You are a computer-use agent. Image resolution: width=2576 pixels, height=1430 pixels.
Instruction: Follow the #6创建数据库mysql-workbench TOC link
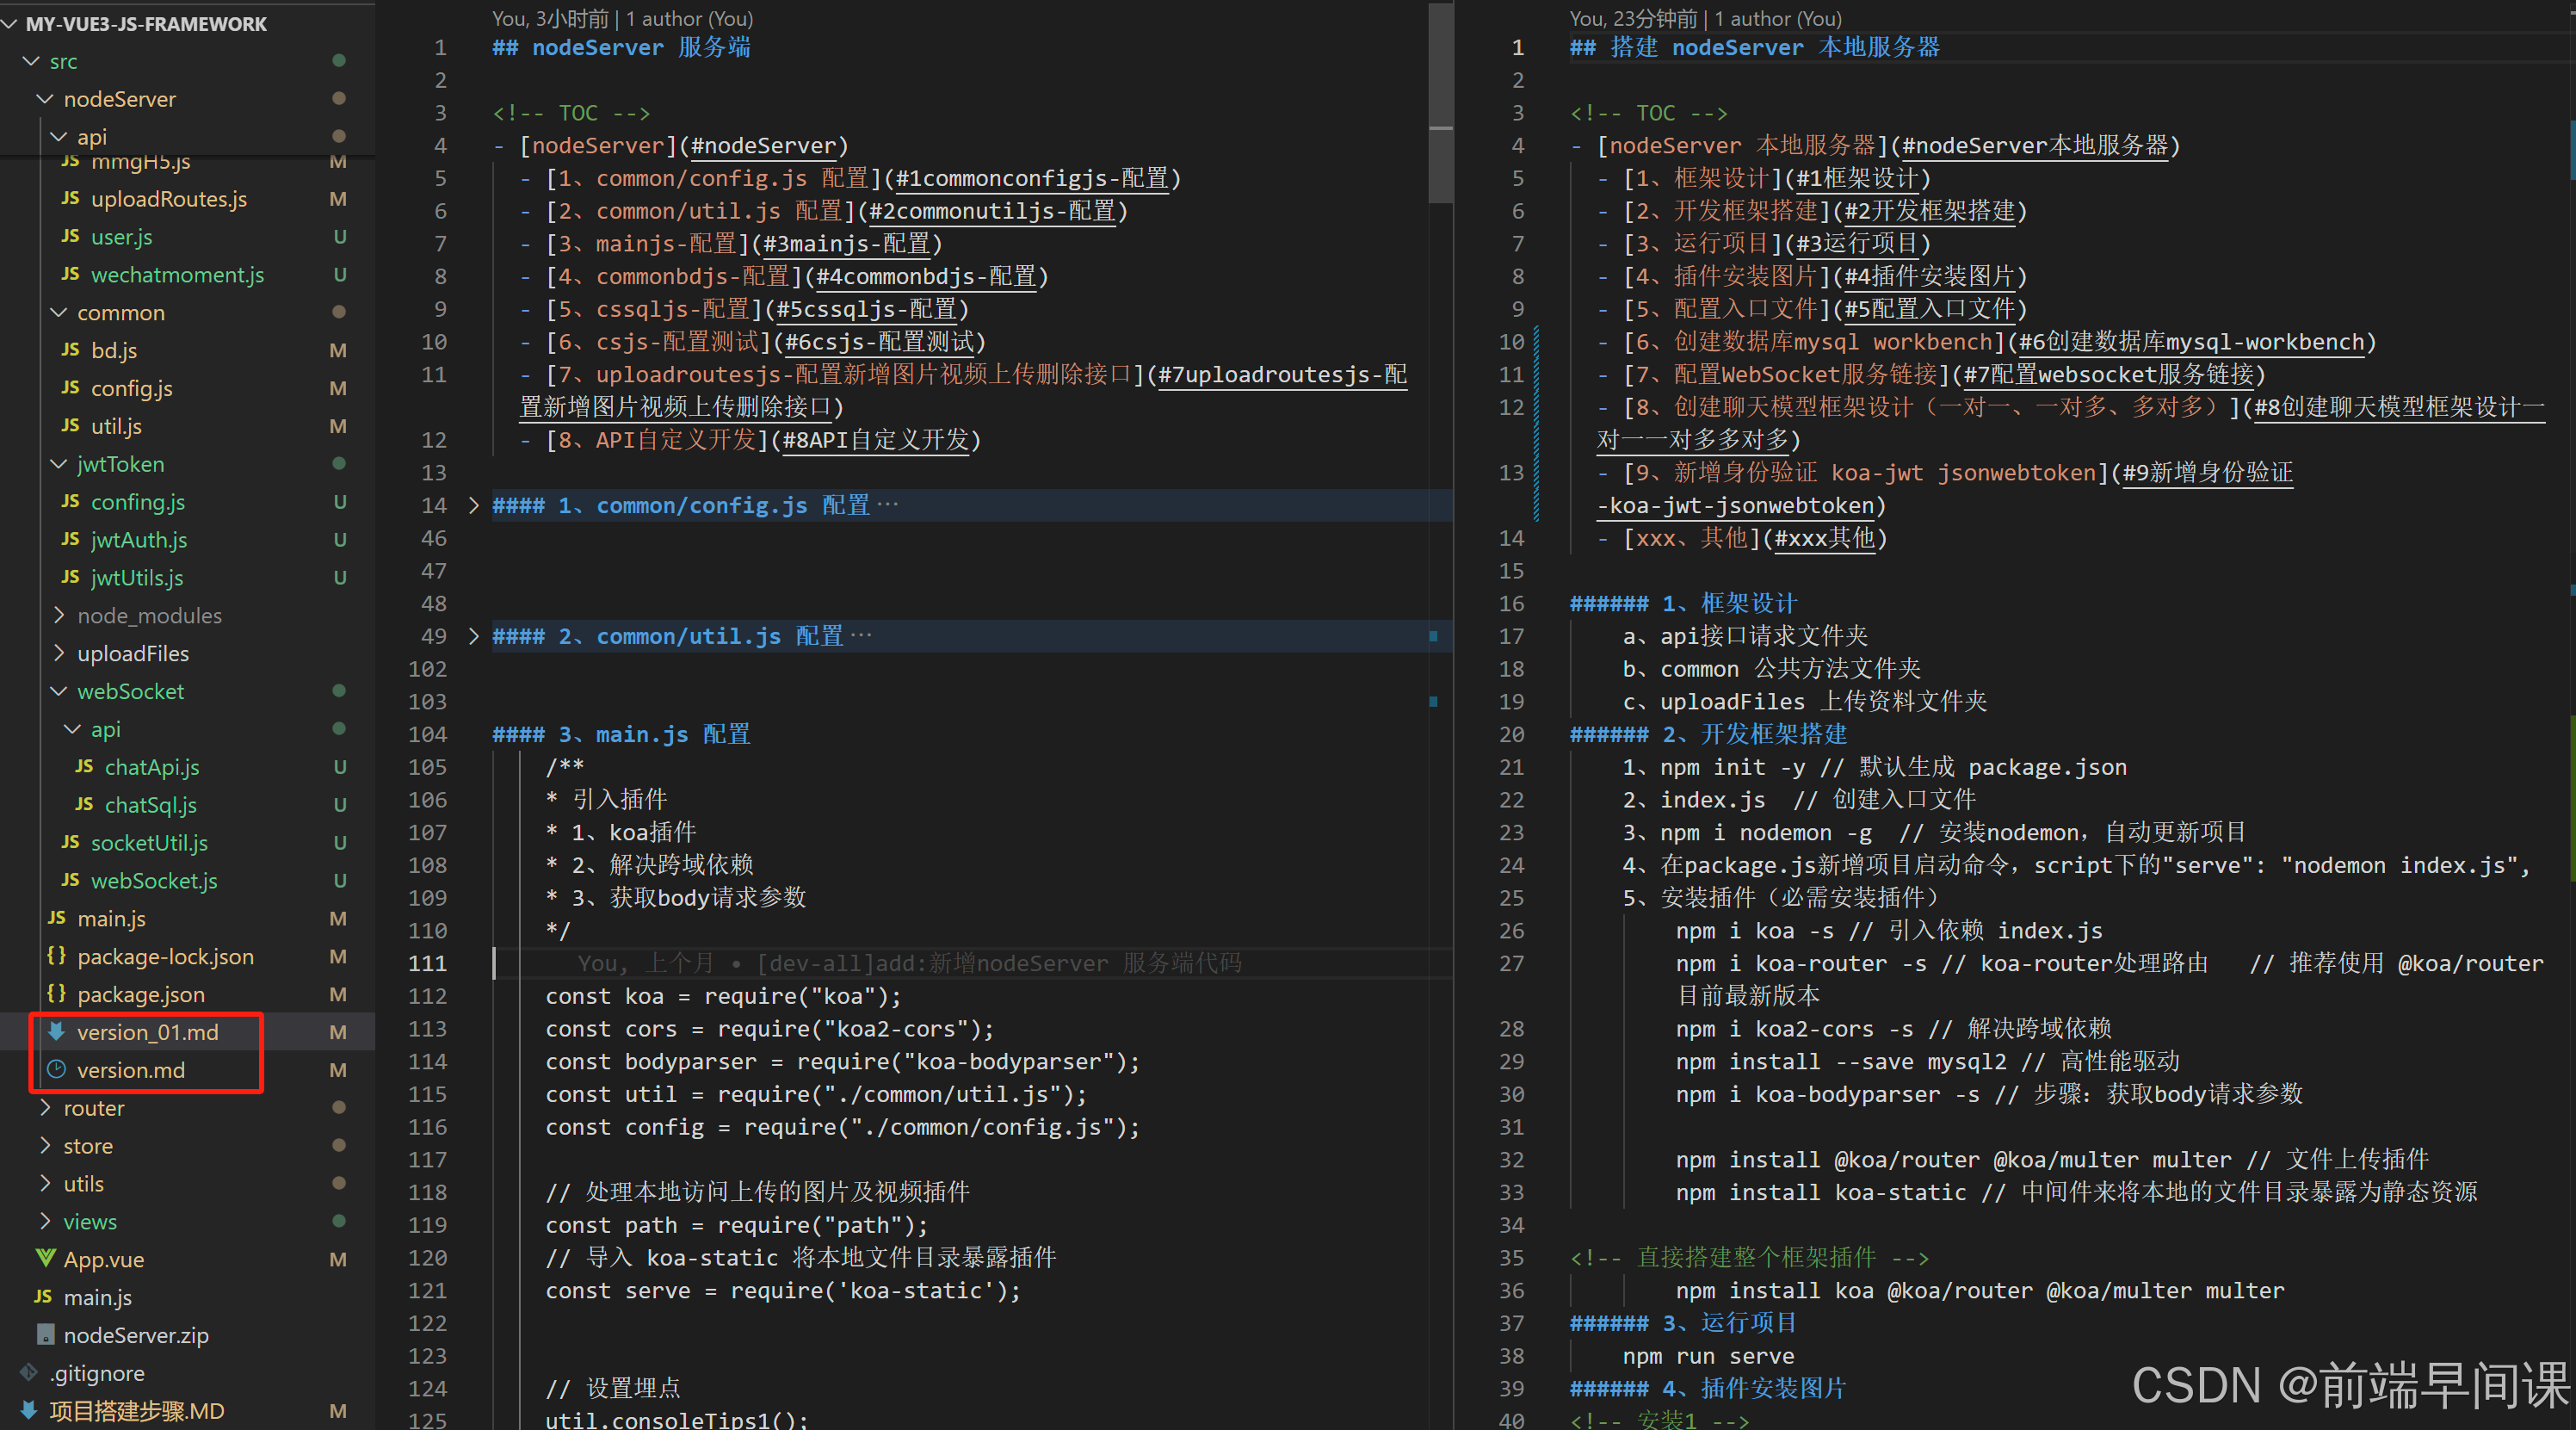pos(2192,342)
